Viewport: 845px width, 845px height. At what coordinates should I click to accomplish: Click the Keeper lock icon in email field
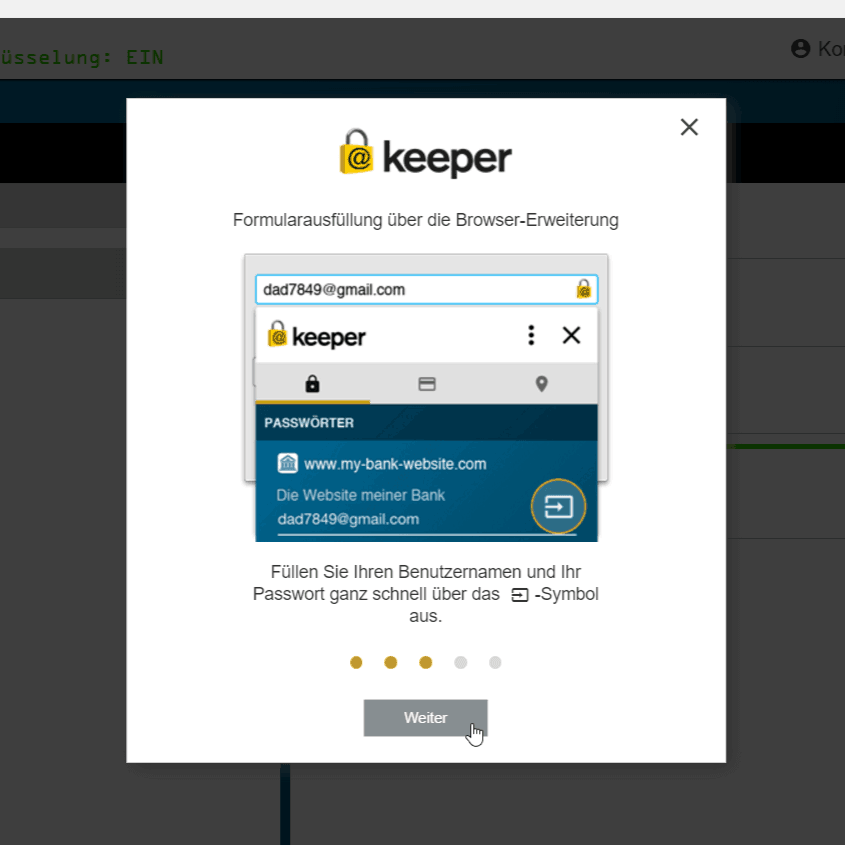point(584,289)
